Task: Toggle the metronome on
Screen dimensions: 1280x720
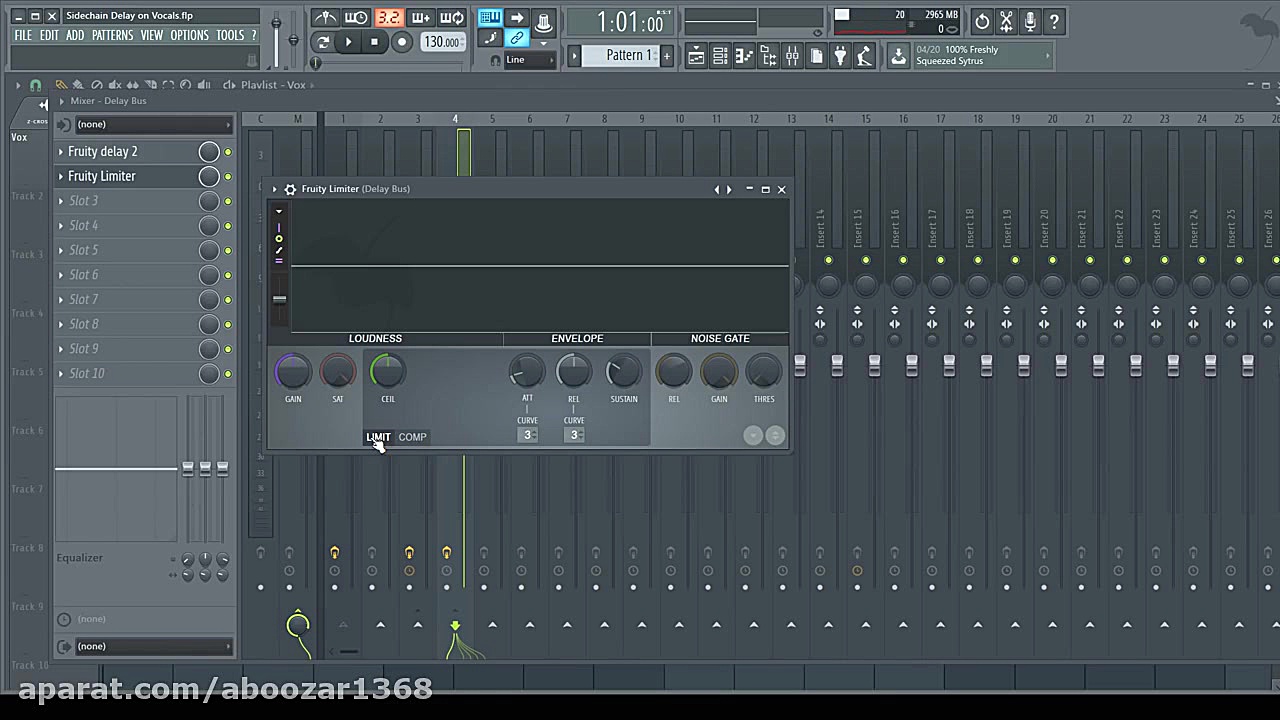Action: point(325,17)
